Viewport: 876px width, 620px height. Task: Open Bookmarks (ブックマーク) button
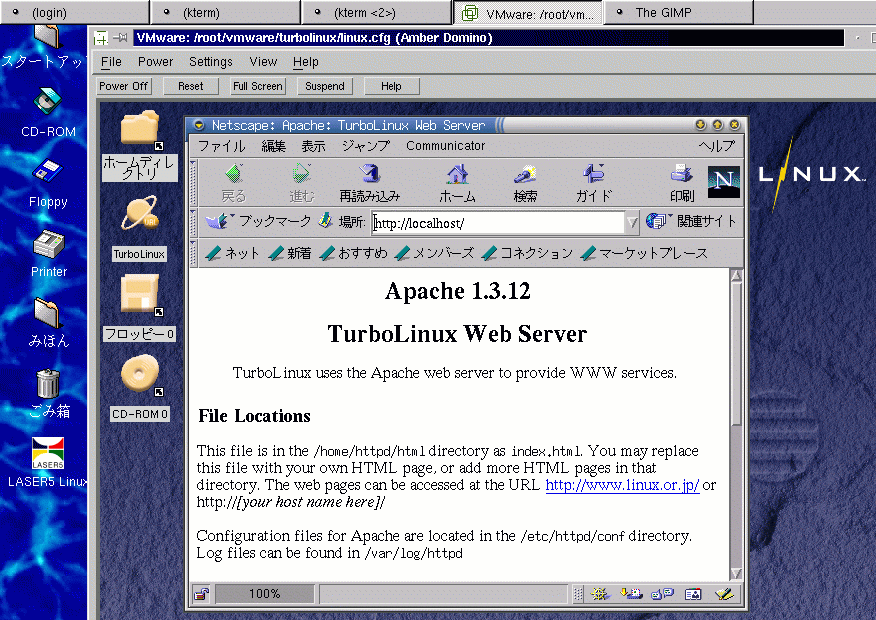pos(258,221)
